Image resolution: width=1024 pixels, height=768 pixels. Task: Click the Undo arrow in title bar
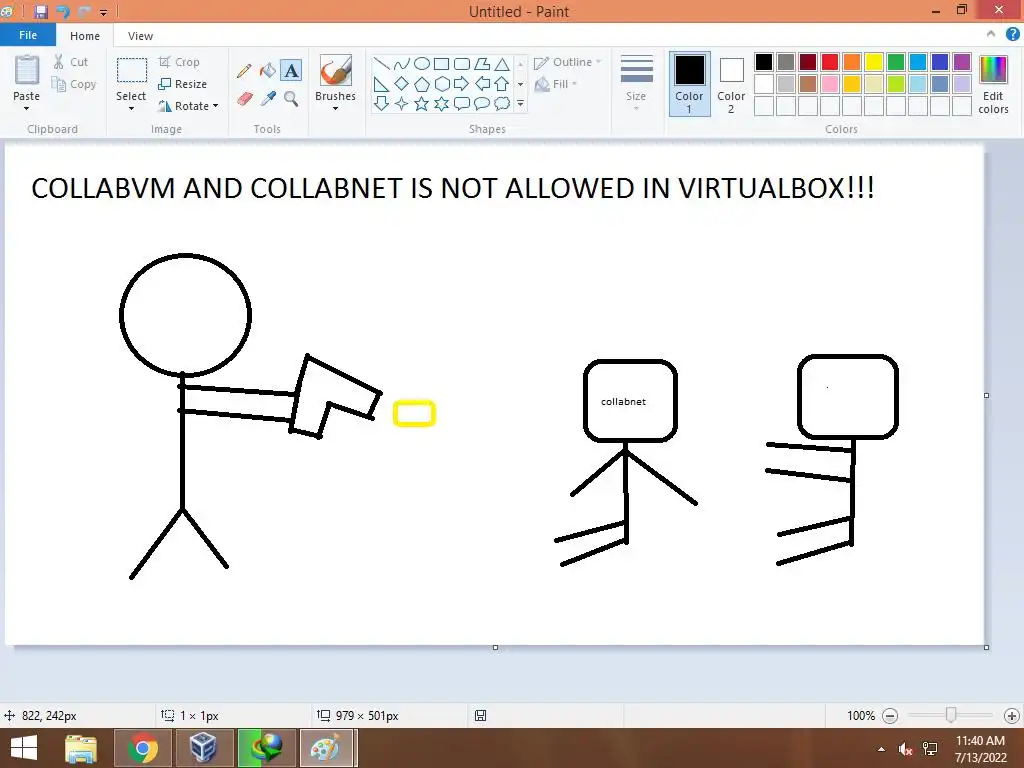tap(63, 12)
